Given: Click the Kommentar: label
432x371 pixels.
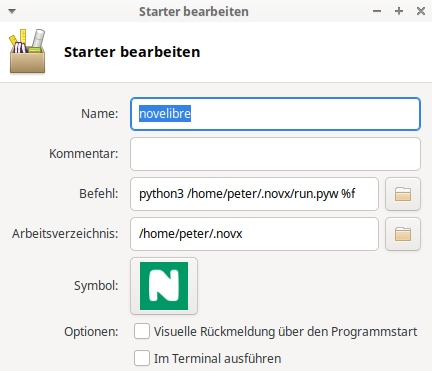Looking at the screenshot, I should (84, 154).
